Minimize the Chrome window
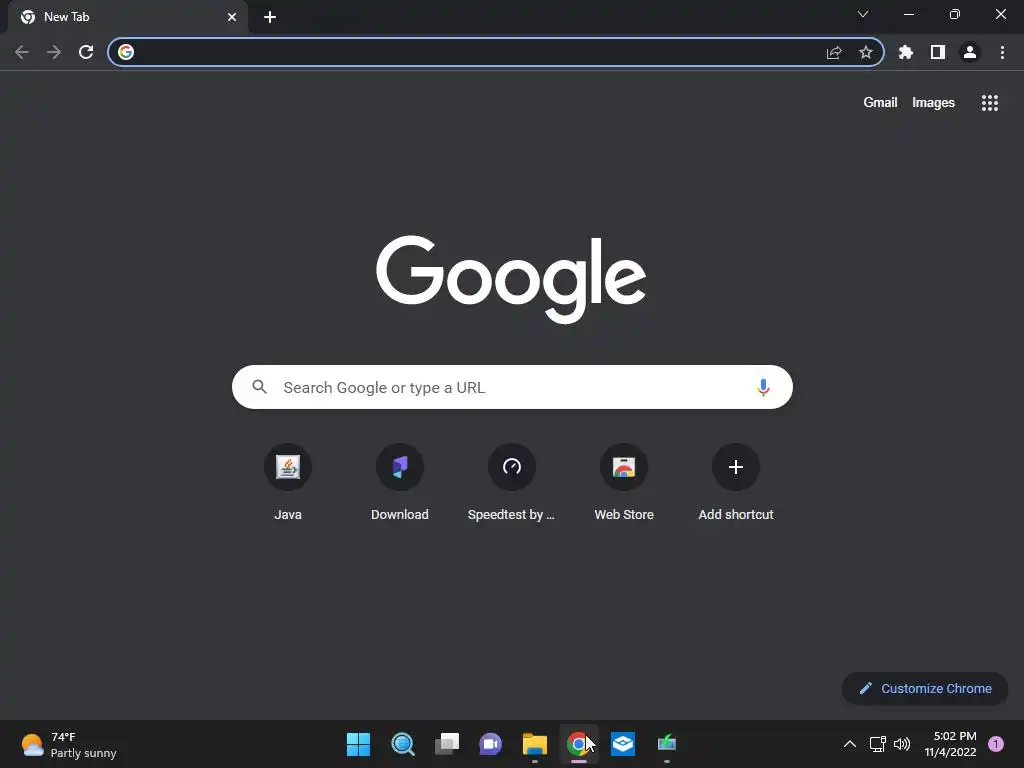The width and height of the screenshot is (1024, 768). 908,14
